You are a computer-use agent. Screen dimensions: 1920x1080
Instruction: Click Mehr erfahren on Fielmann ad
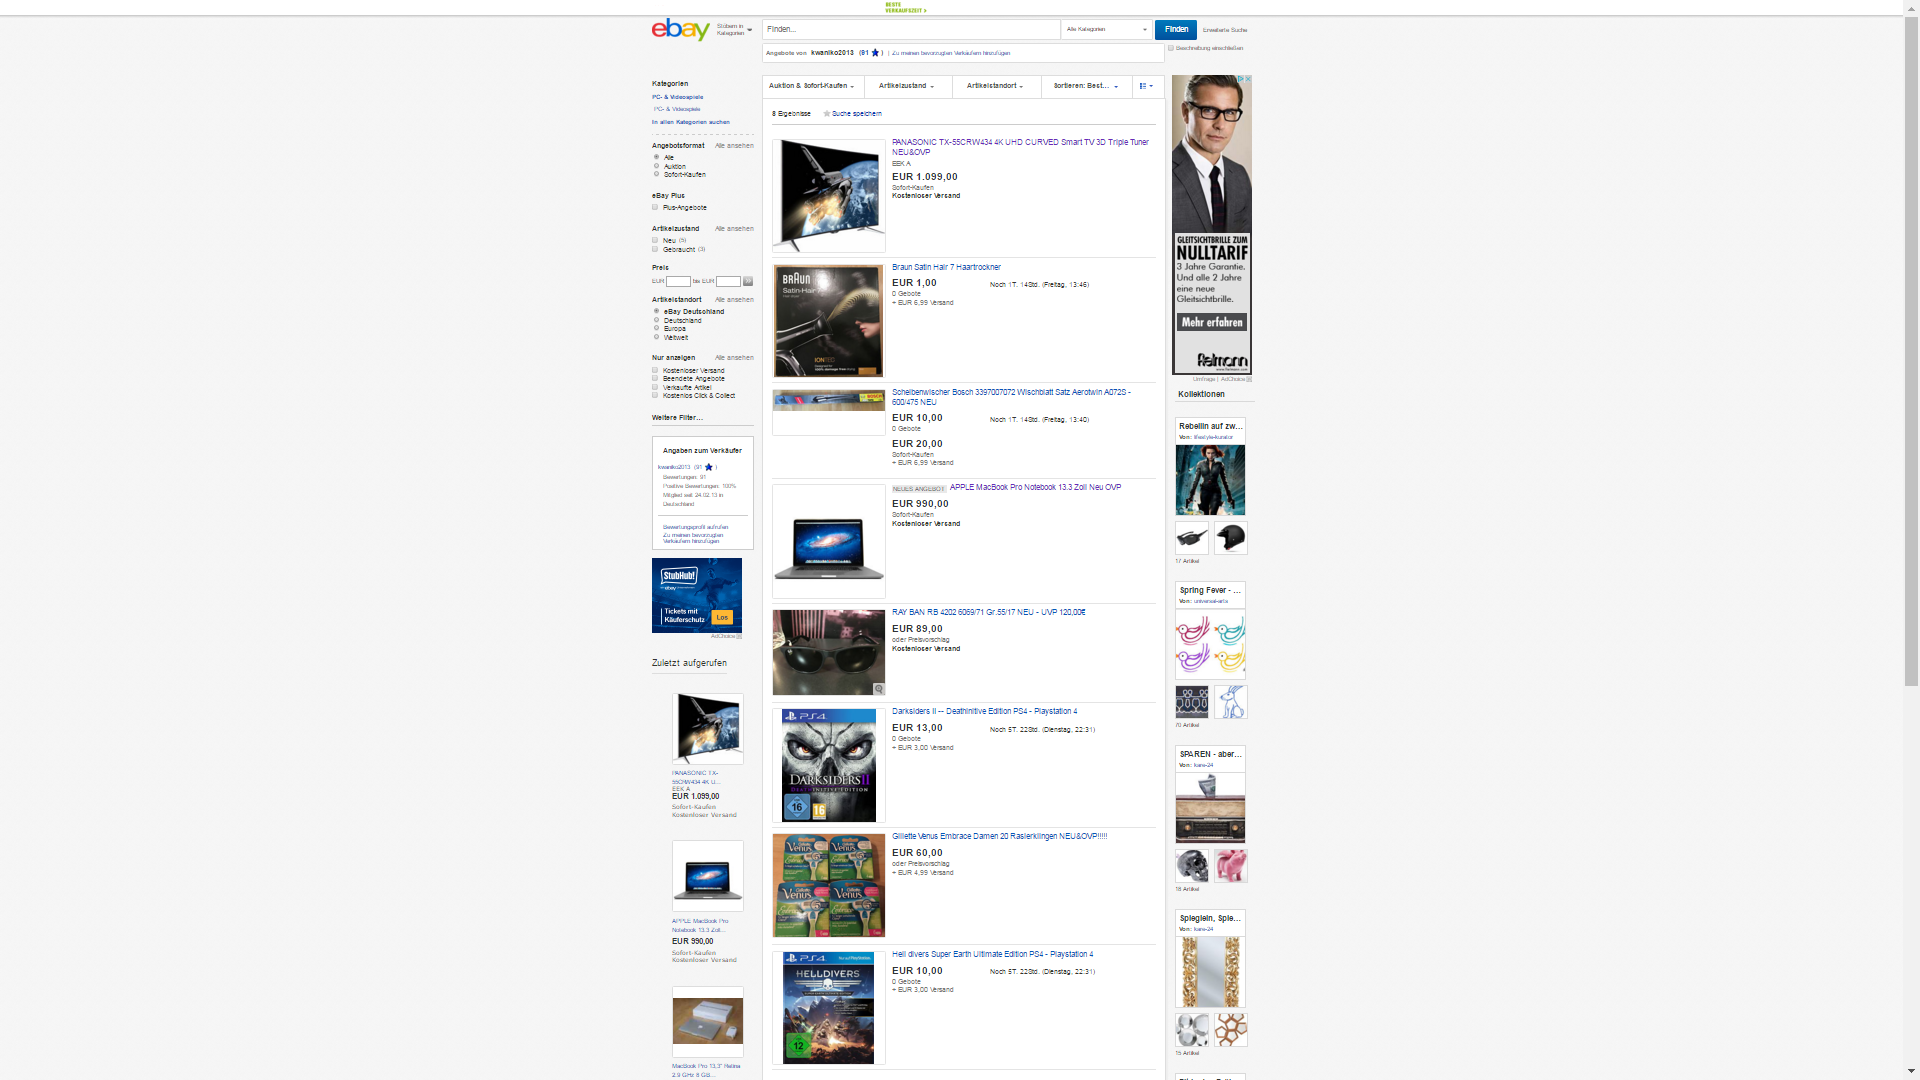(1211, 322)
